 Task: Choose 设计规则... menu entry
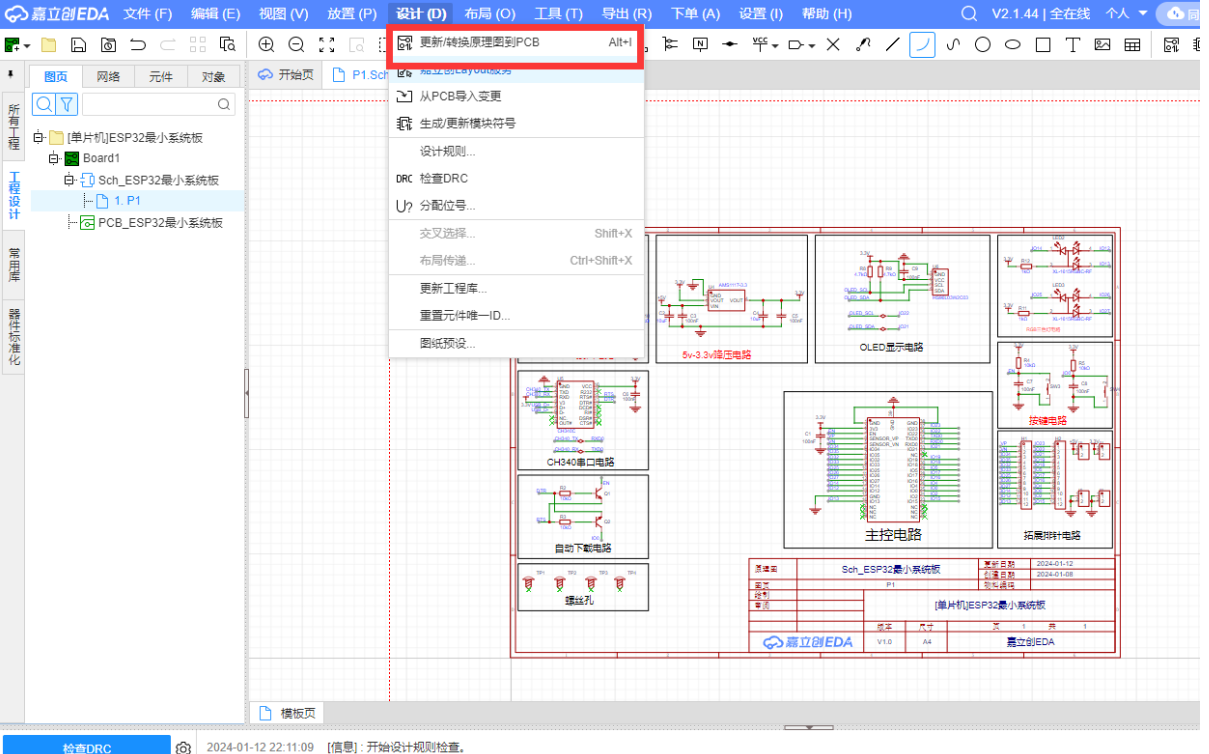(x=516, y=151)
